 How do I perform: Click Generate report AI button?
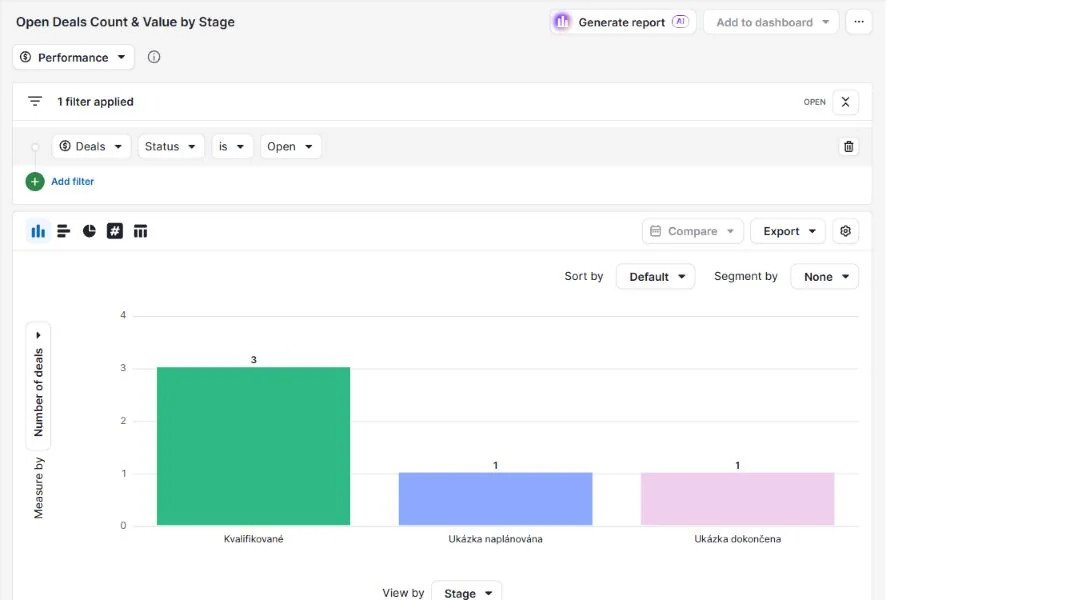click(623, 22)
